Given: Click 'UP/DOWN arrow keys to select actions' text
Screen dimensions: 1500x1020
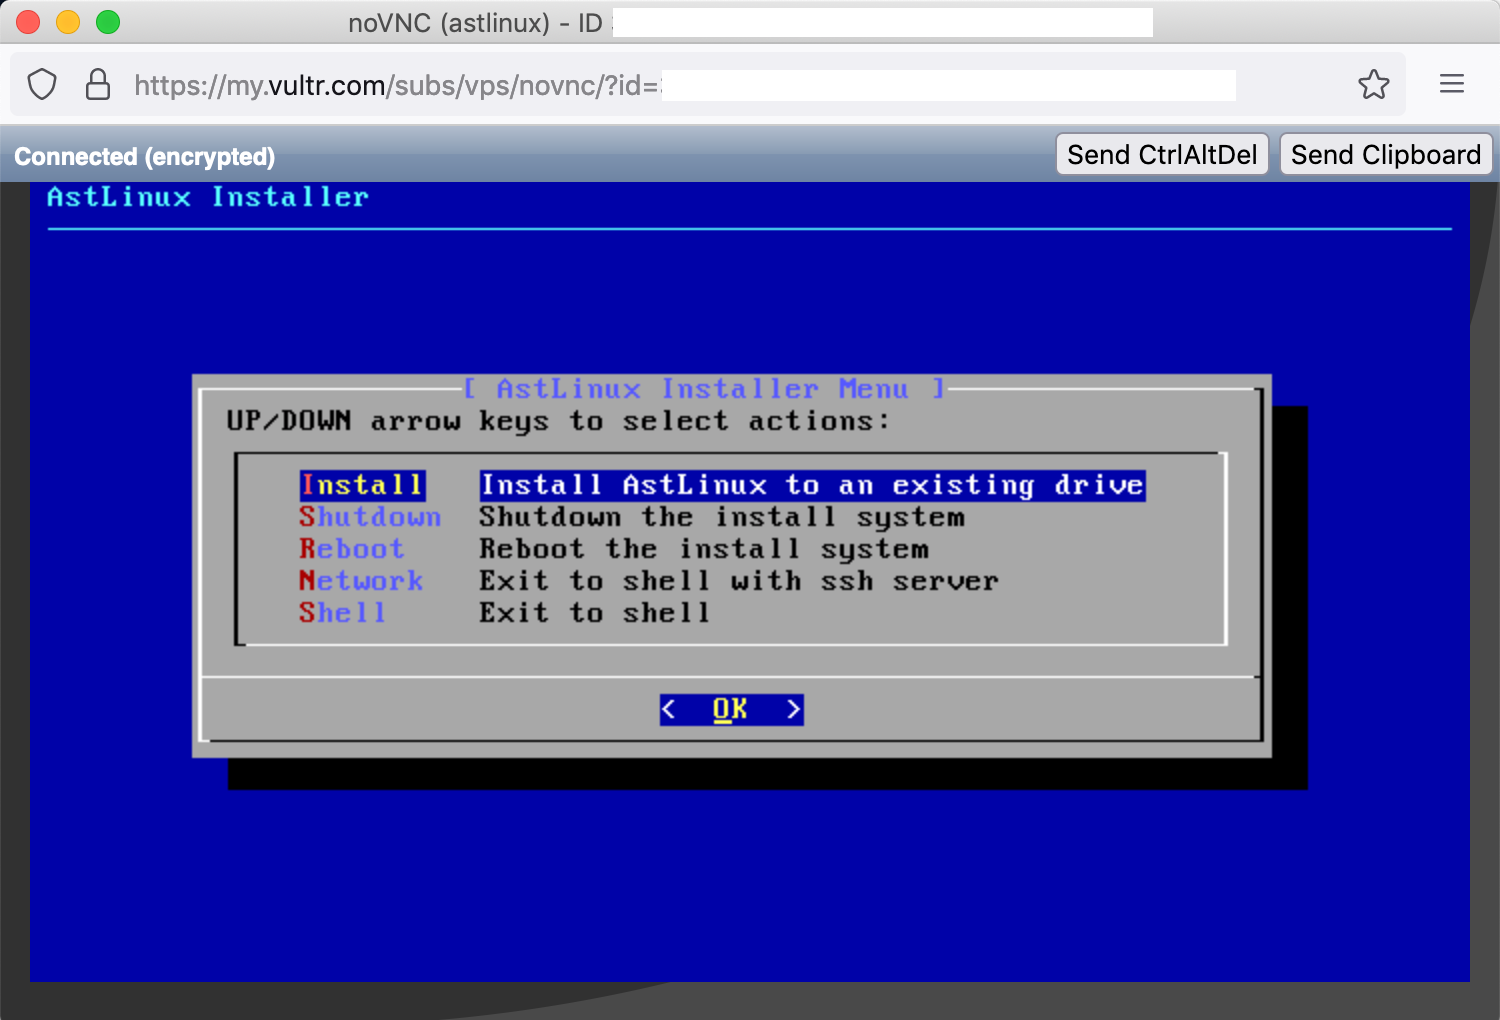Looking at the screenshot, I should click(x=558, y=421).
